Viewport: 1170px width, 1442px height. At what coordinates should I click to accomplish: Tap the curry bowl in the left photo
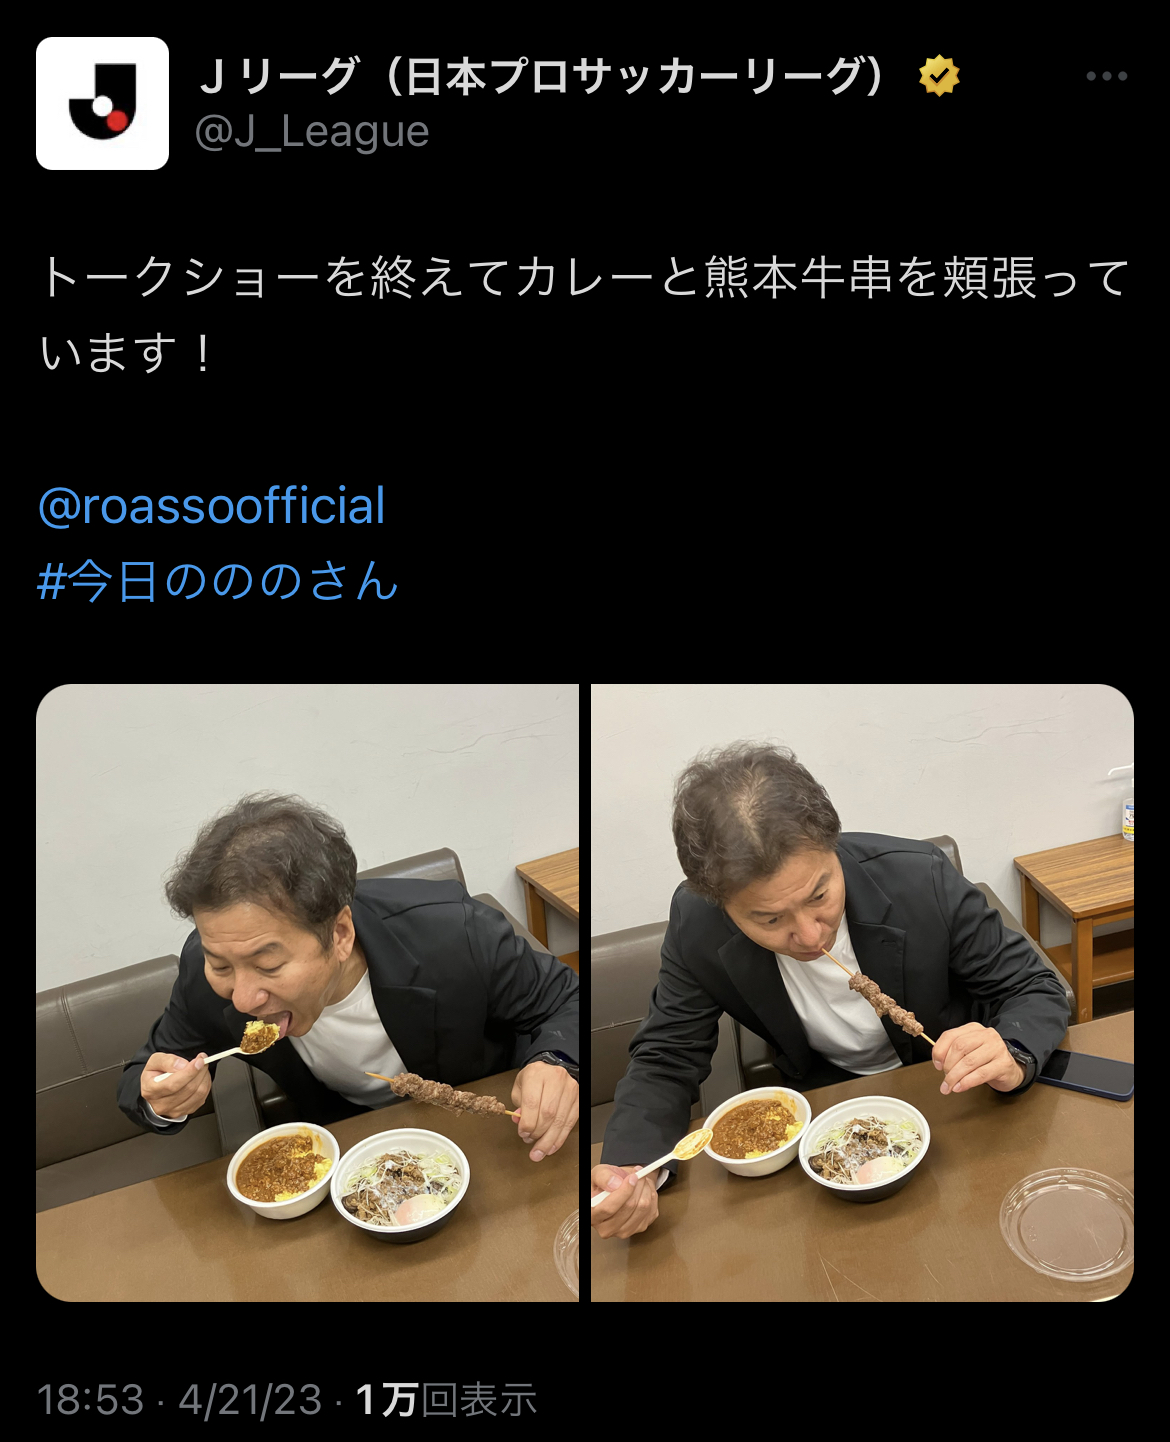tap(284, 1168)
